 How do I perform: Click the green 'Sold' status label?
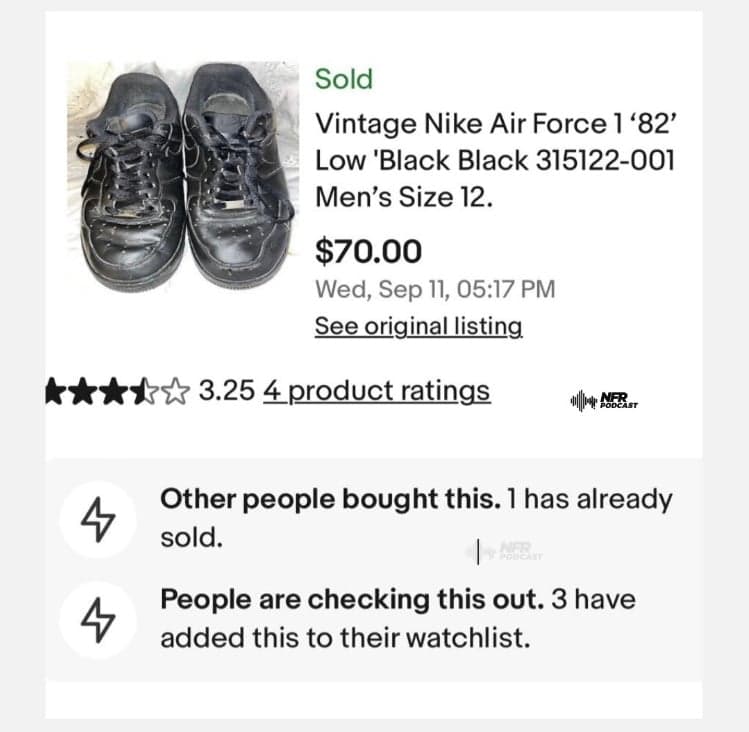tap(343, 79)
